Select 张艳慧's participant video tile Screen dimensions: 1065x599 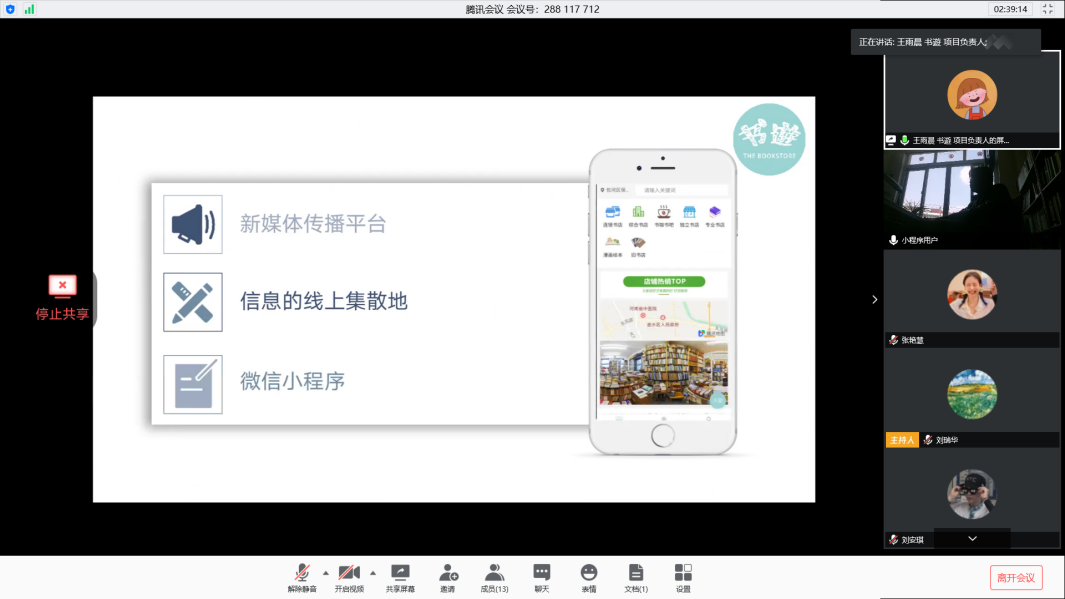(971, 297)
